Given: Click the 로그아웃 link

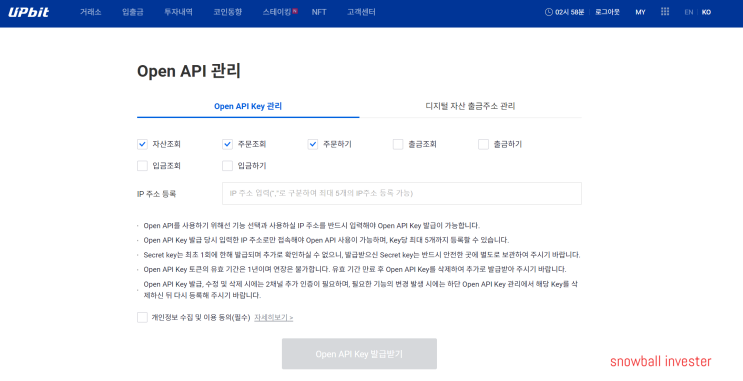Looking at the screenshot, I should pyautogui.click(x=607, y=12).
